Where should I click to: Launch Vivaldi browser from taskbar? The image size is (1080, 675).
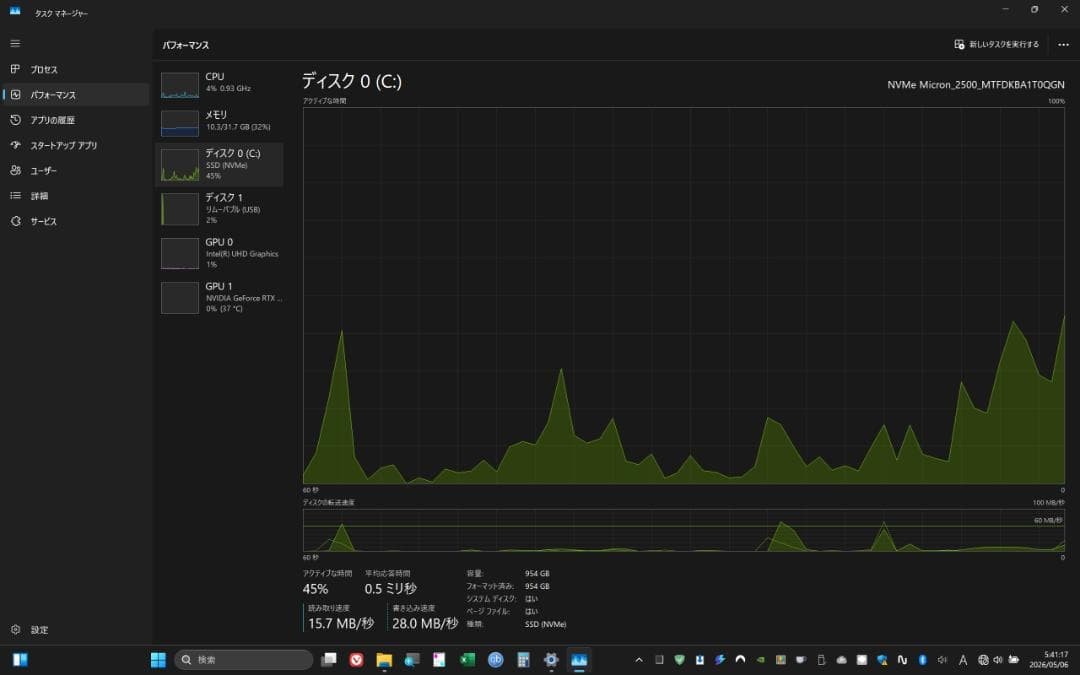pos(356,660)
